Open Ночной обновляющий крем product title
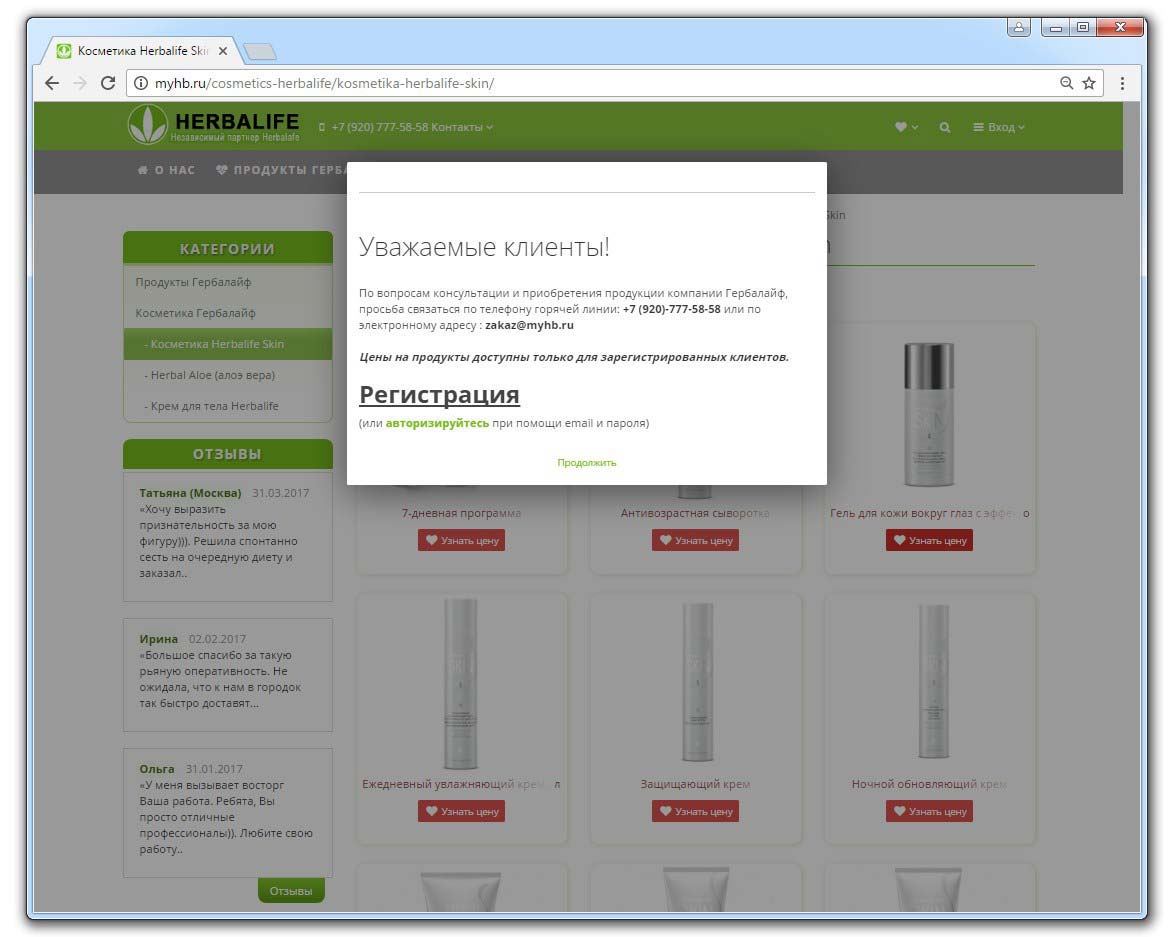 (x=930, y=785)
